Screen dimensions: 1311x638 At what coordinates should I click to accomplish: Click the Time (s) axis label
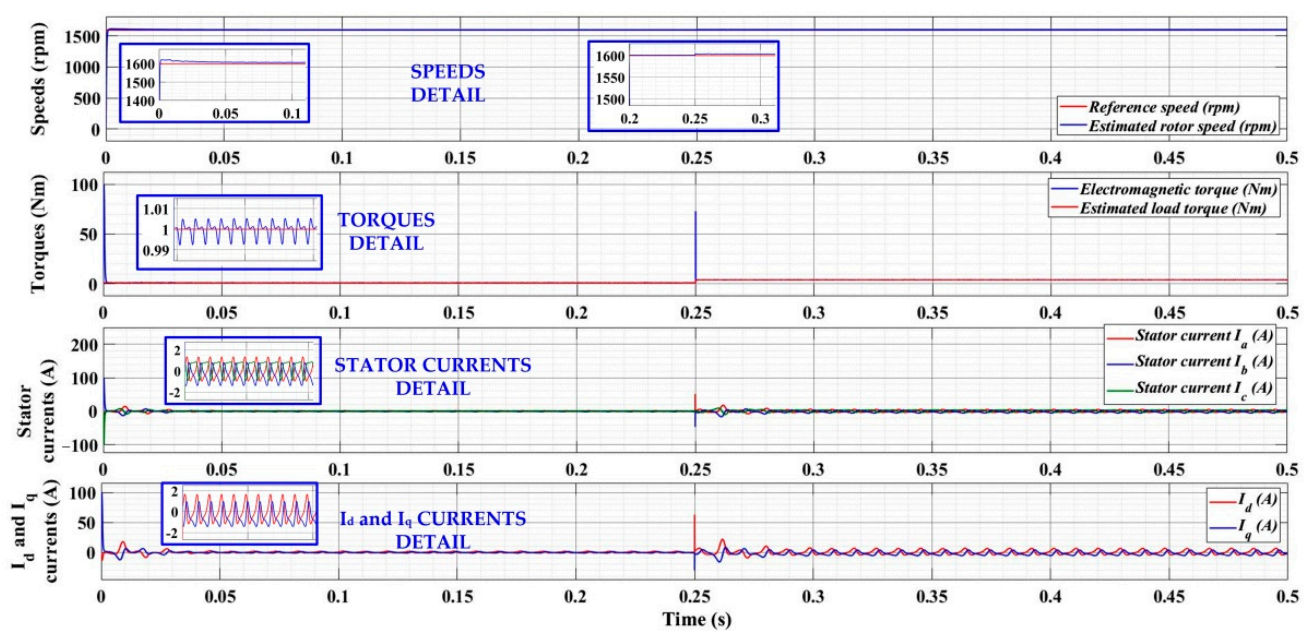[x=695, y=621]
